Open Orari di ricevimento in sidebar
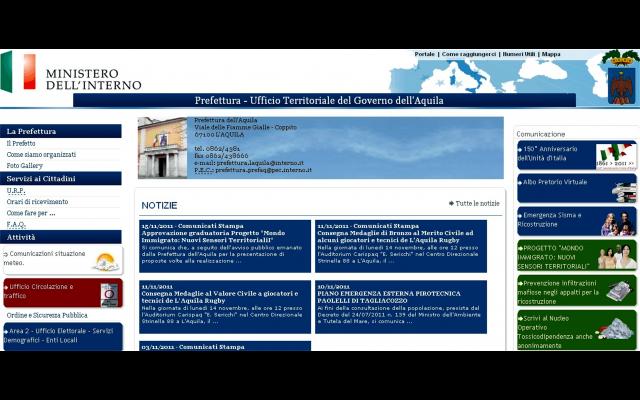The image size is (640, 400). point(37,201)
